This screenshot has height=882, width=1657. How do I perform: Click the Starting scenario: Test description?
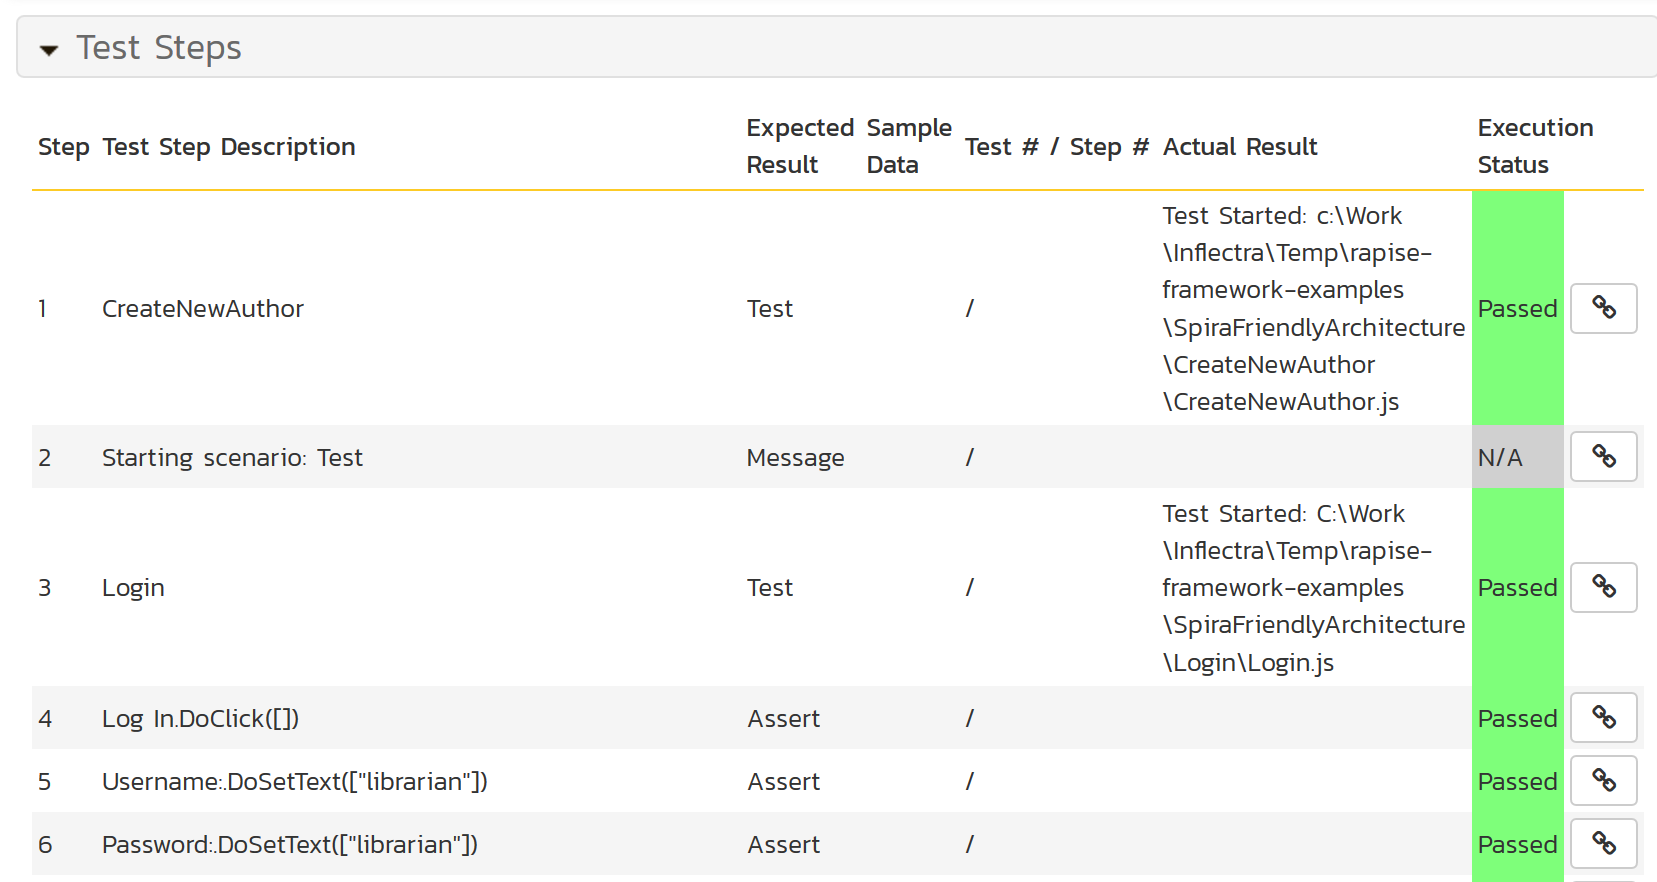tap(232, 457)
